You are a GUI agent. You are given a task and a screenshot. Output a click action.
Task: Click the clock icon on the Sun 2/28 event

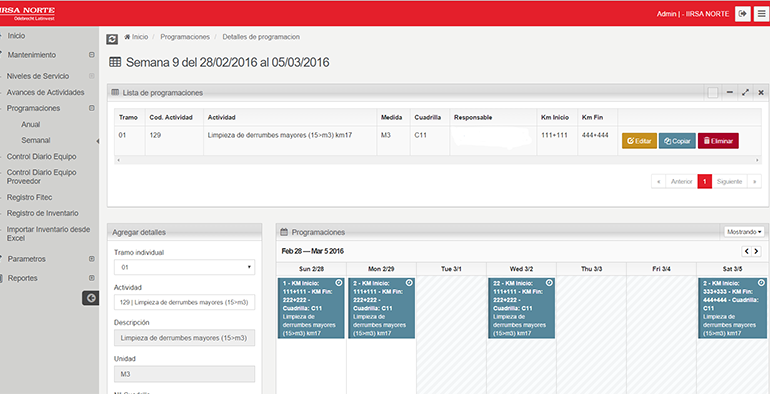pyautogui.click(x=338, y=283)
